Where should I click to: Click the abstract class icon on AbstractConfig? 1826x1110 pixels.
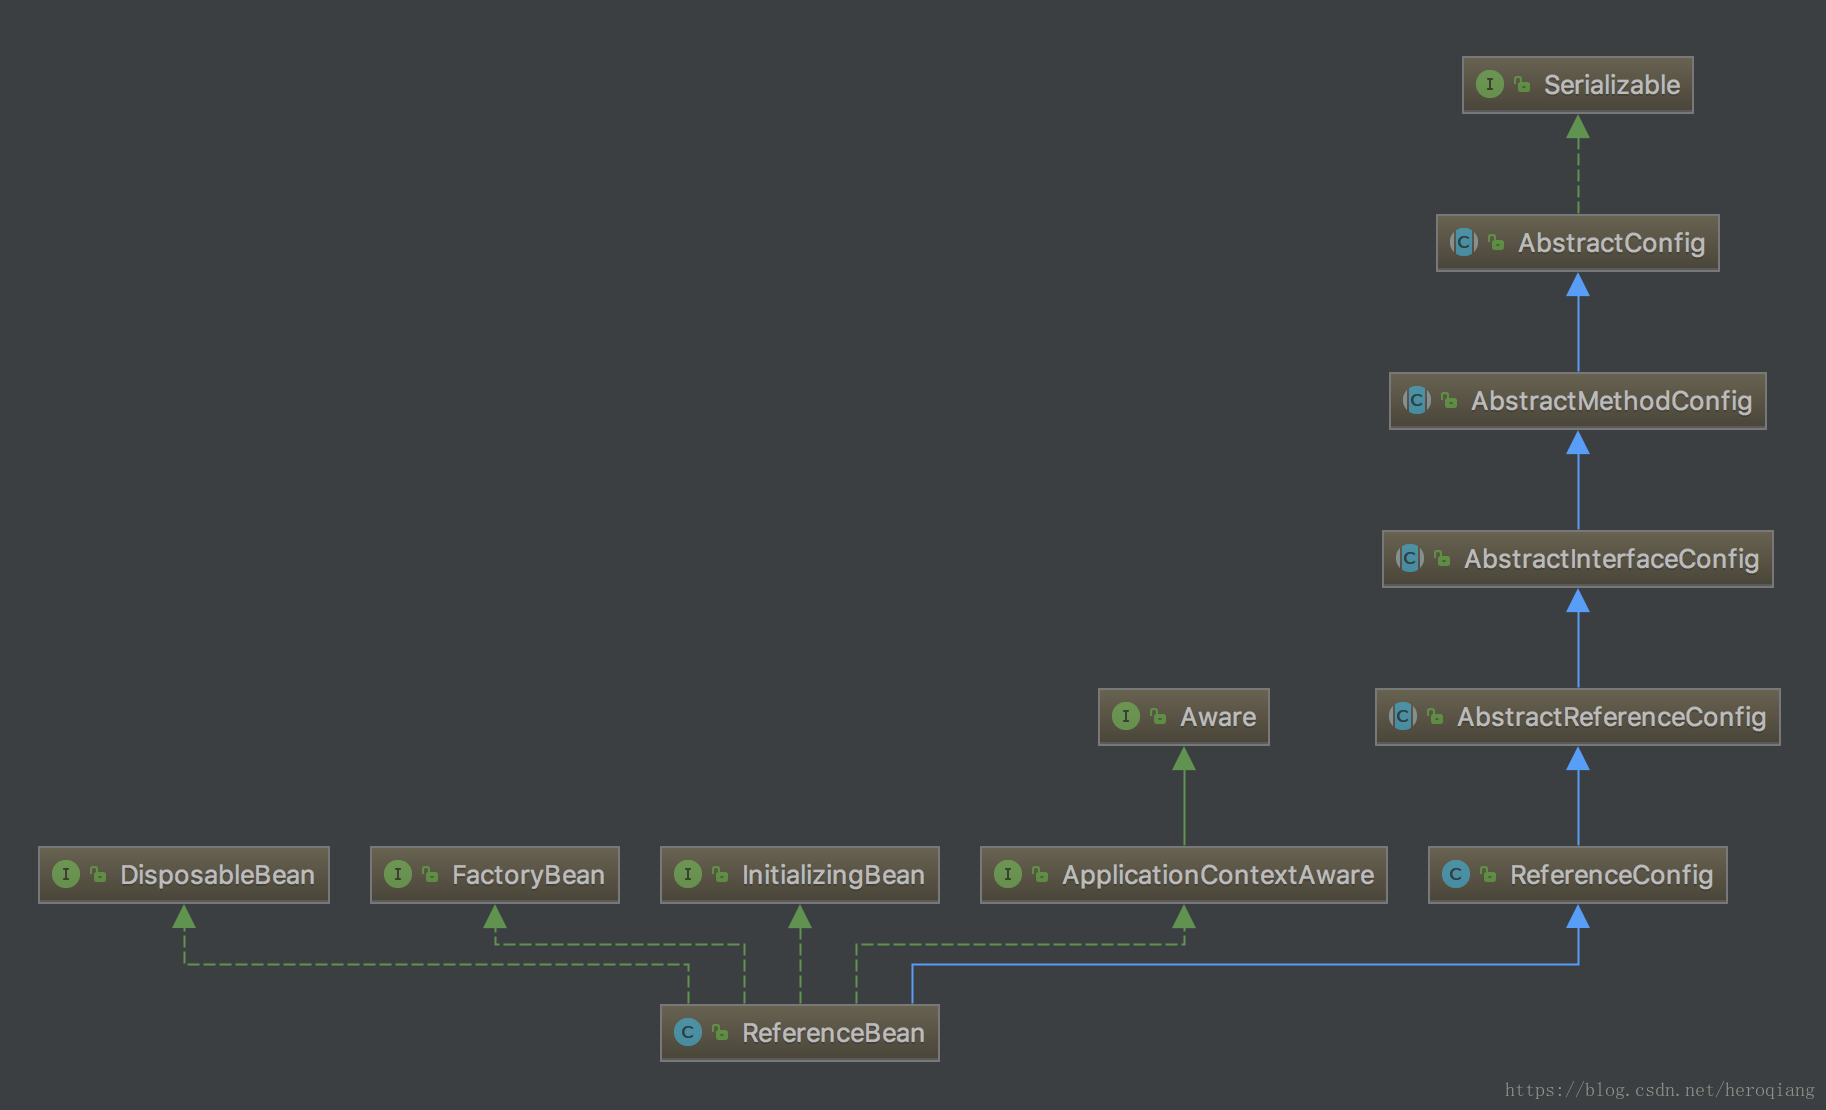click(x=1463, y=242)
